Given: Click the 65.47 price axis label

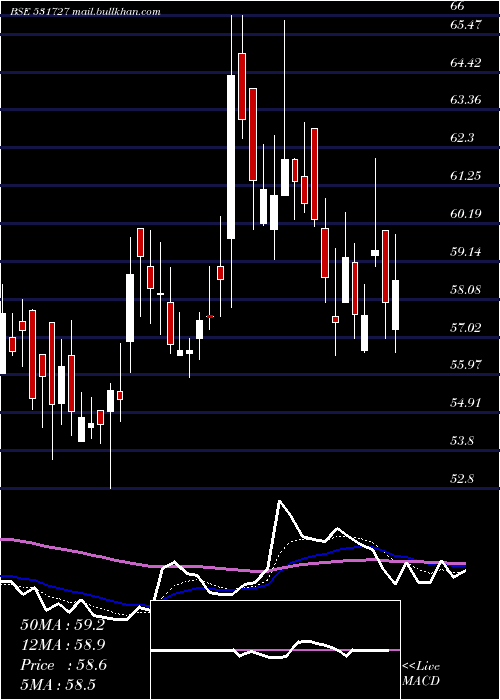Looking at the screenshot, I should point(466,25).
